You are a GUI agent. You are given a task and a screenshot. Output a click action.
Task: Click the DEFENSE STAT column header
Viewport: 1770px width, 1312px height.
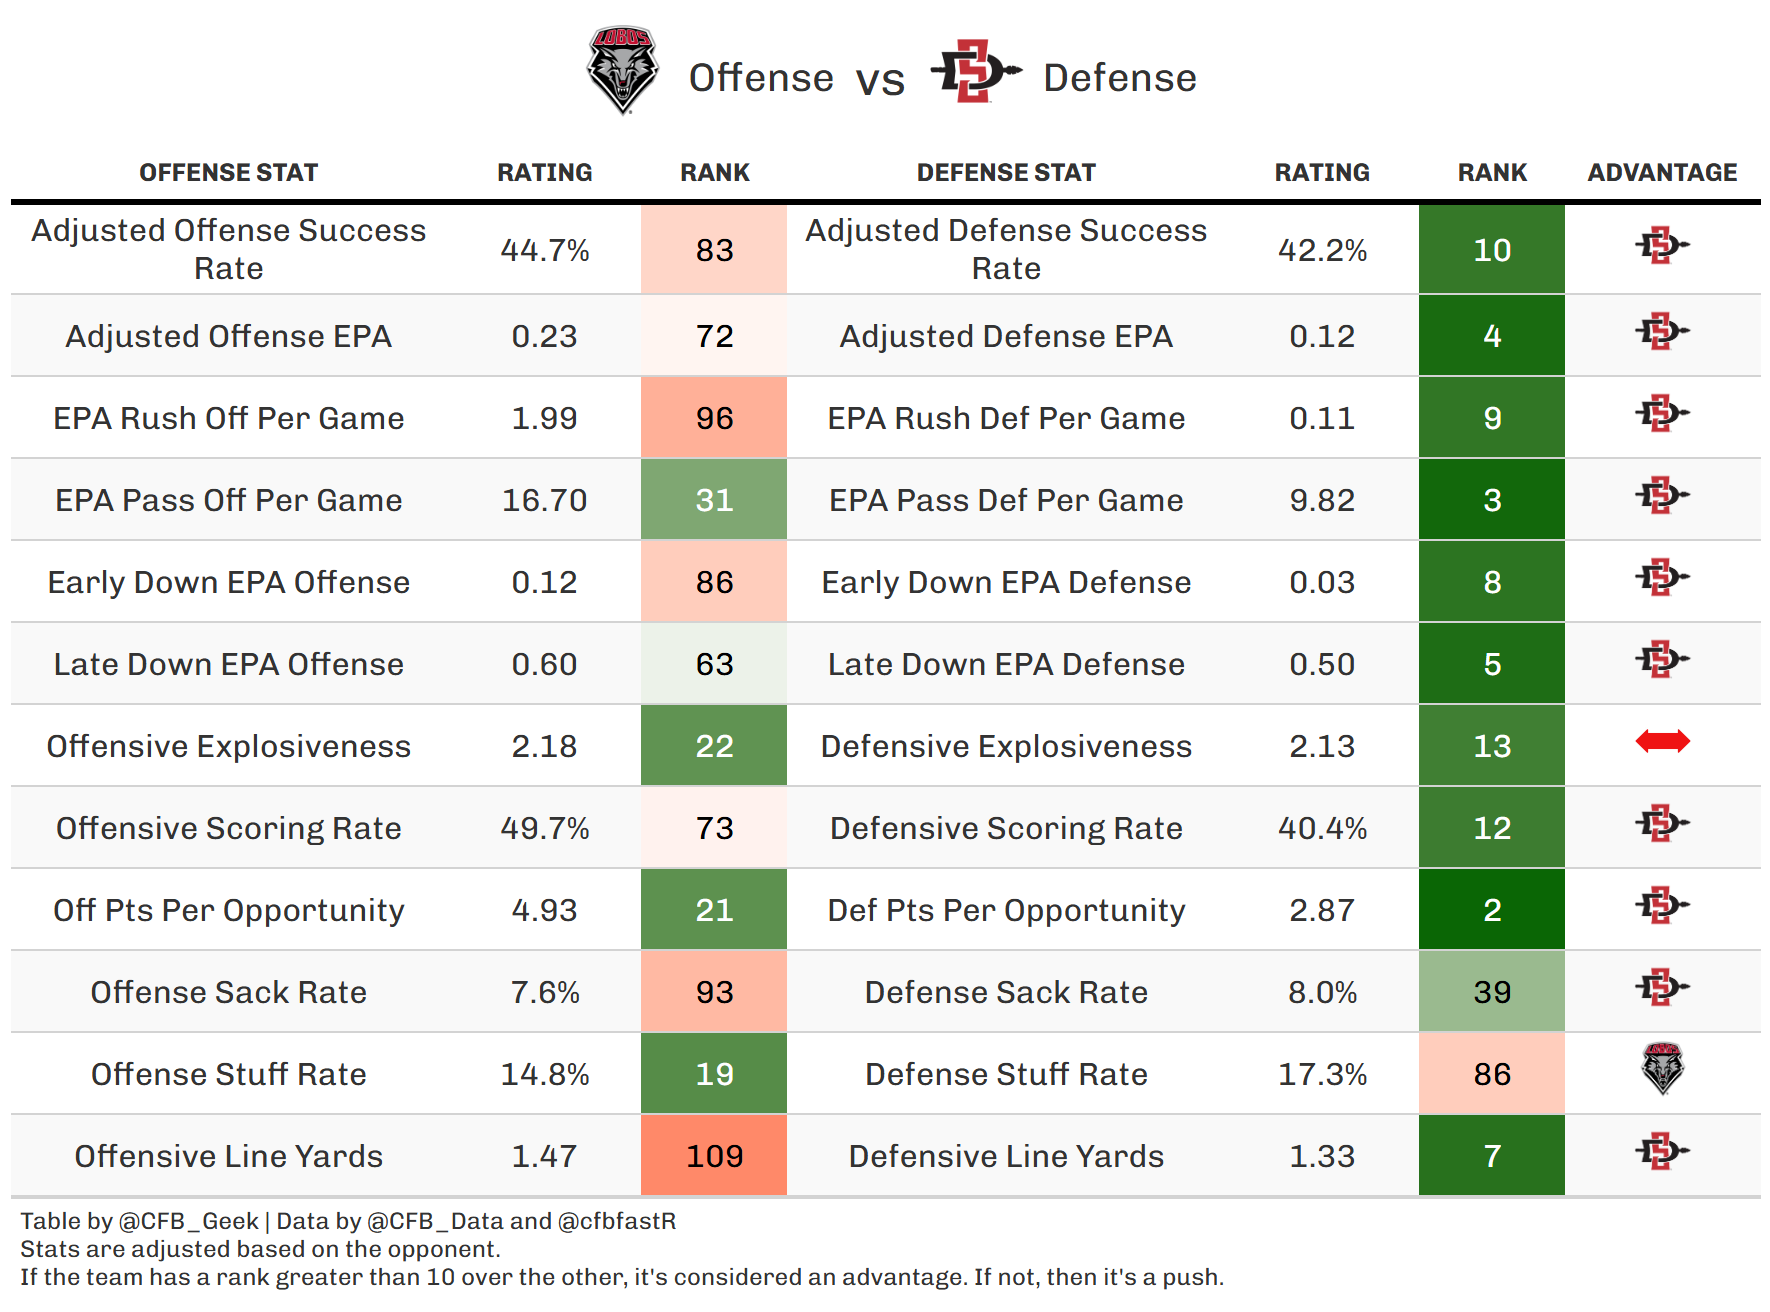pyautogui.click(x=1006, y=173)
